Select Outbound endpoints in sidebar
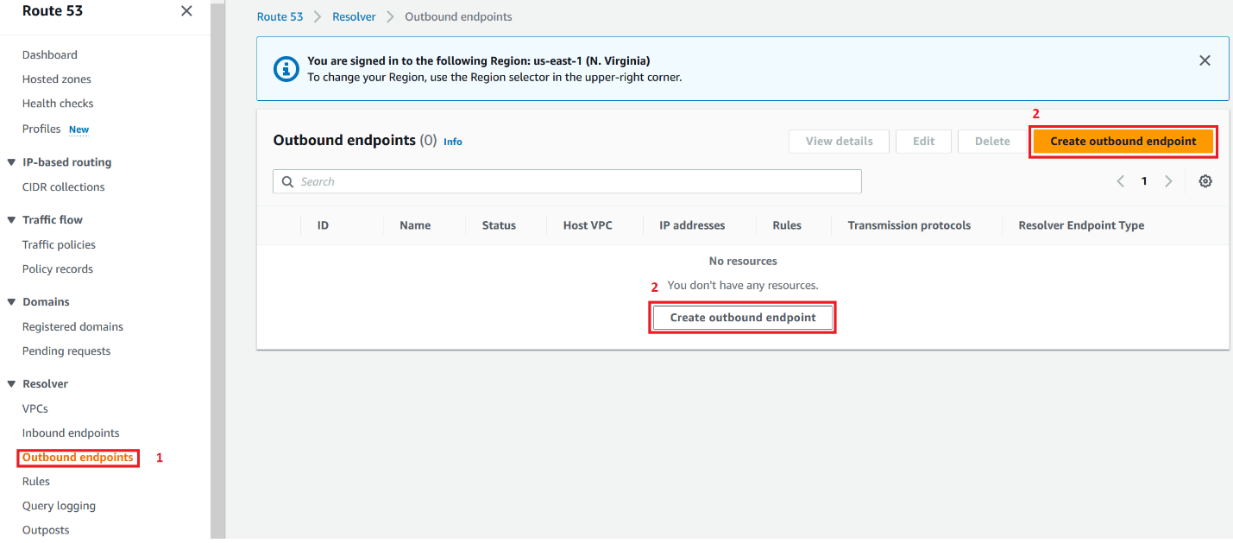The height and width of the screenshot is (543, 1233). [x=77, y=457]
